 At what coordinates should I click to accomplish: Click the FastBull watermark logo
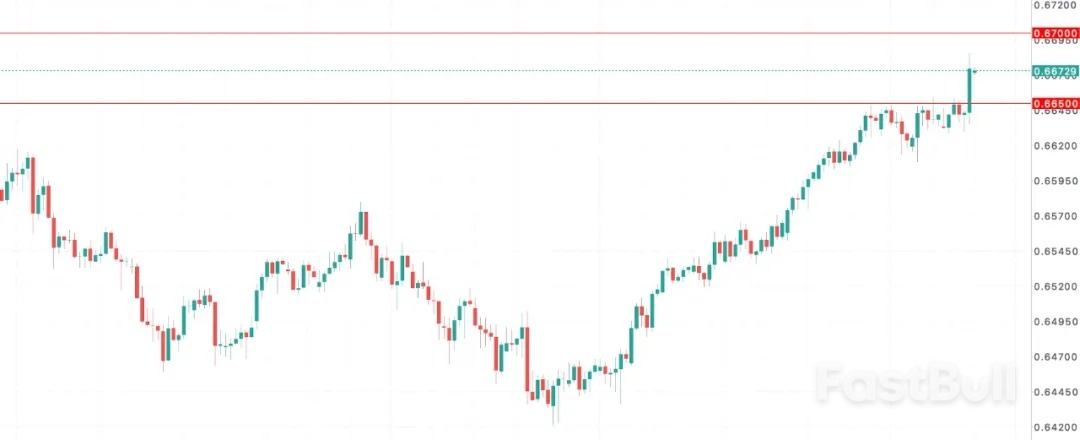point(916,382)
